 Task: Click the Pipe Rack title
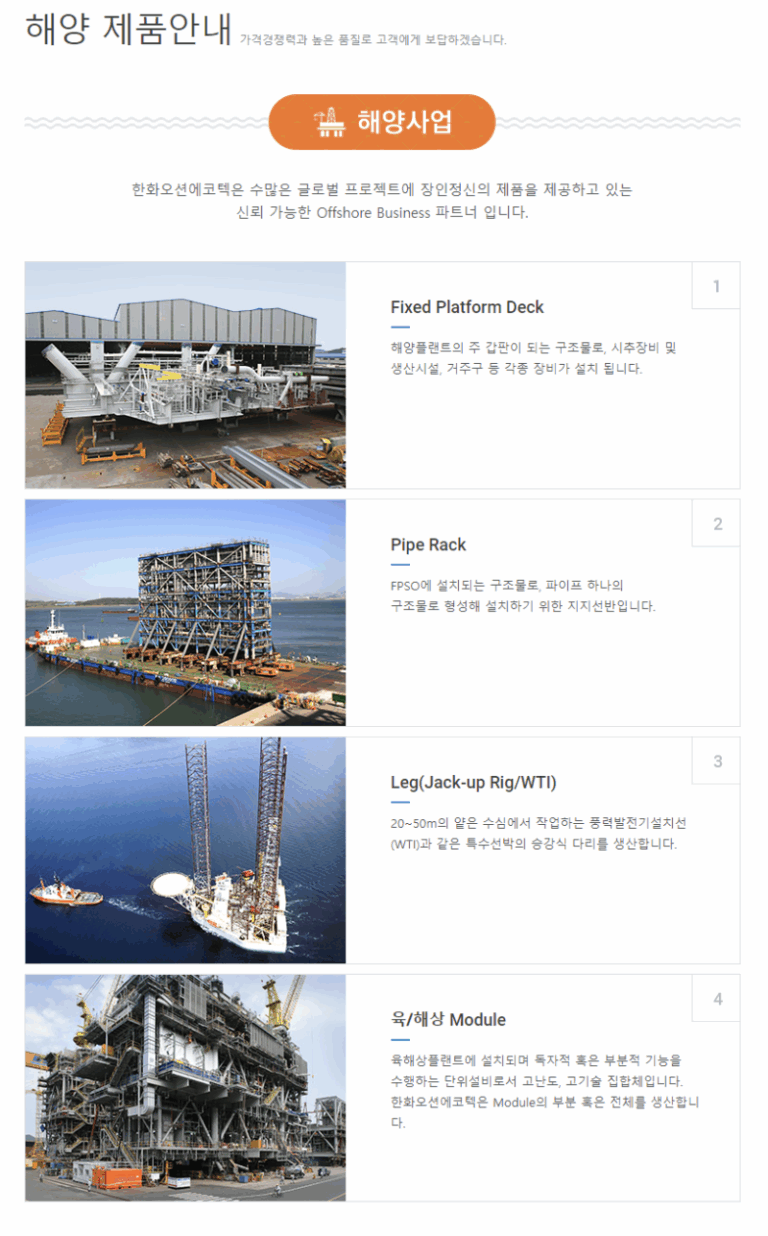coord(428,545)
